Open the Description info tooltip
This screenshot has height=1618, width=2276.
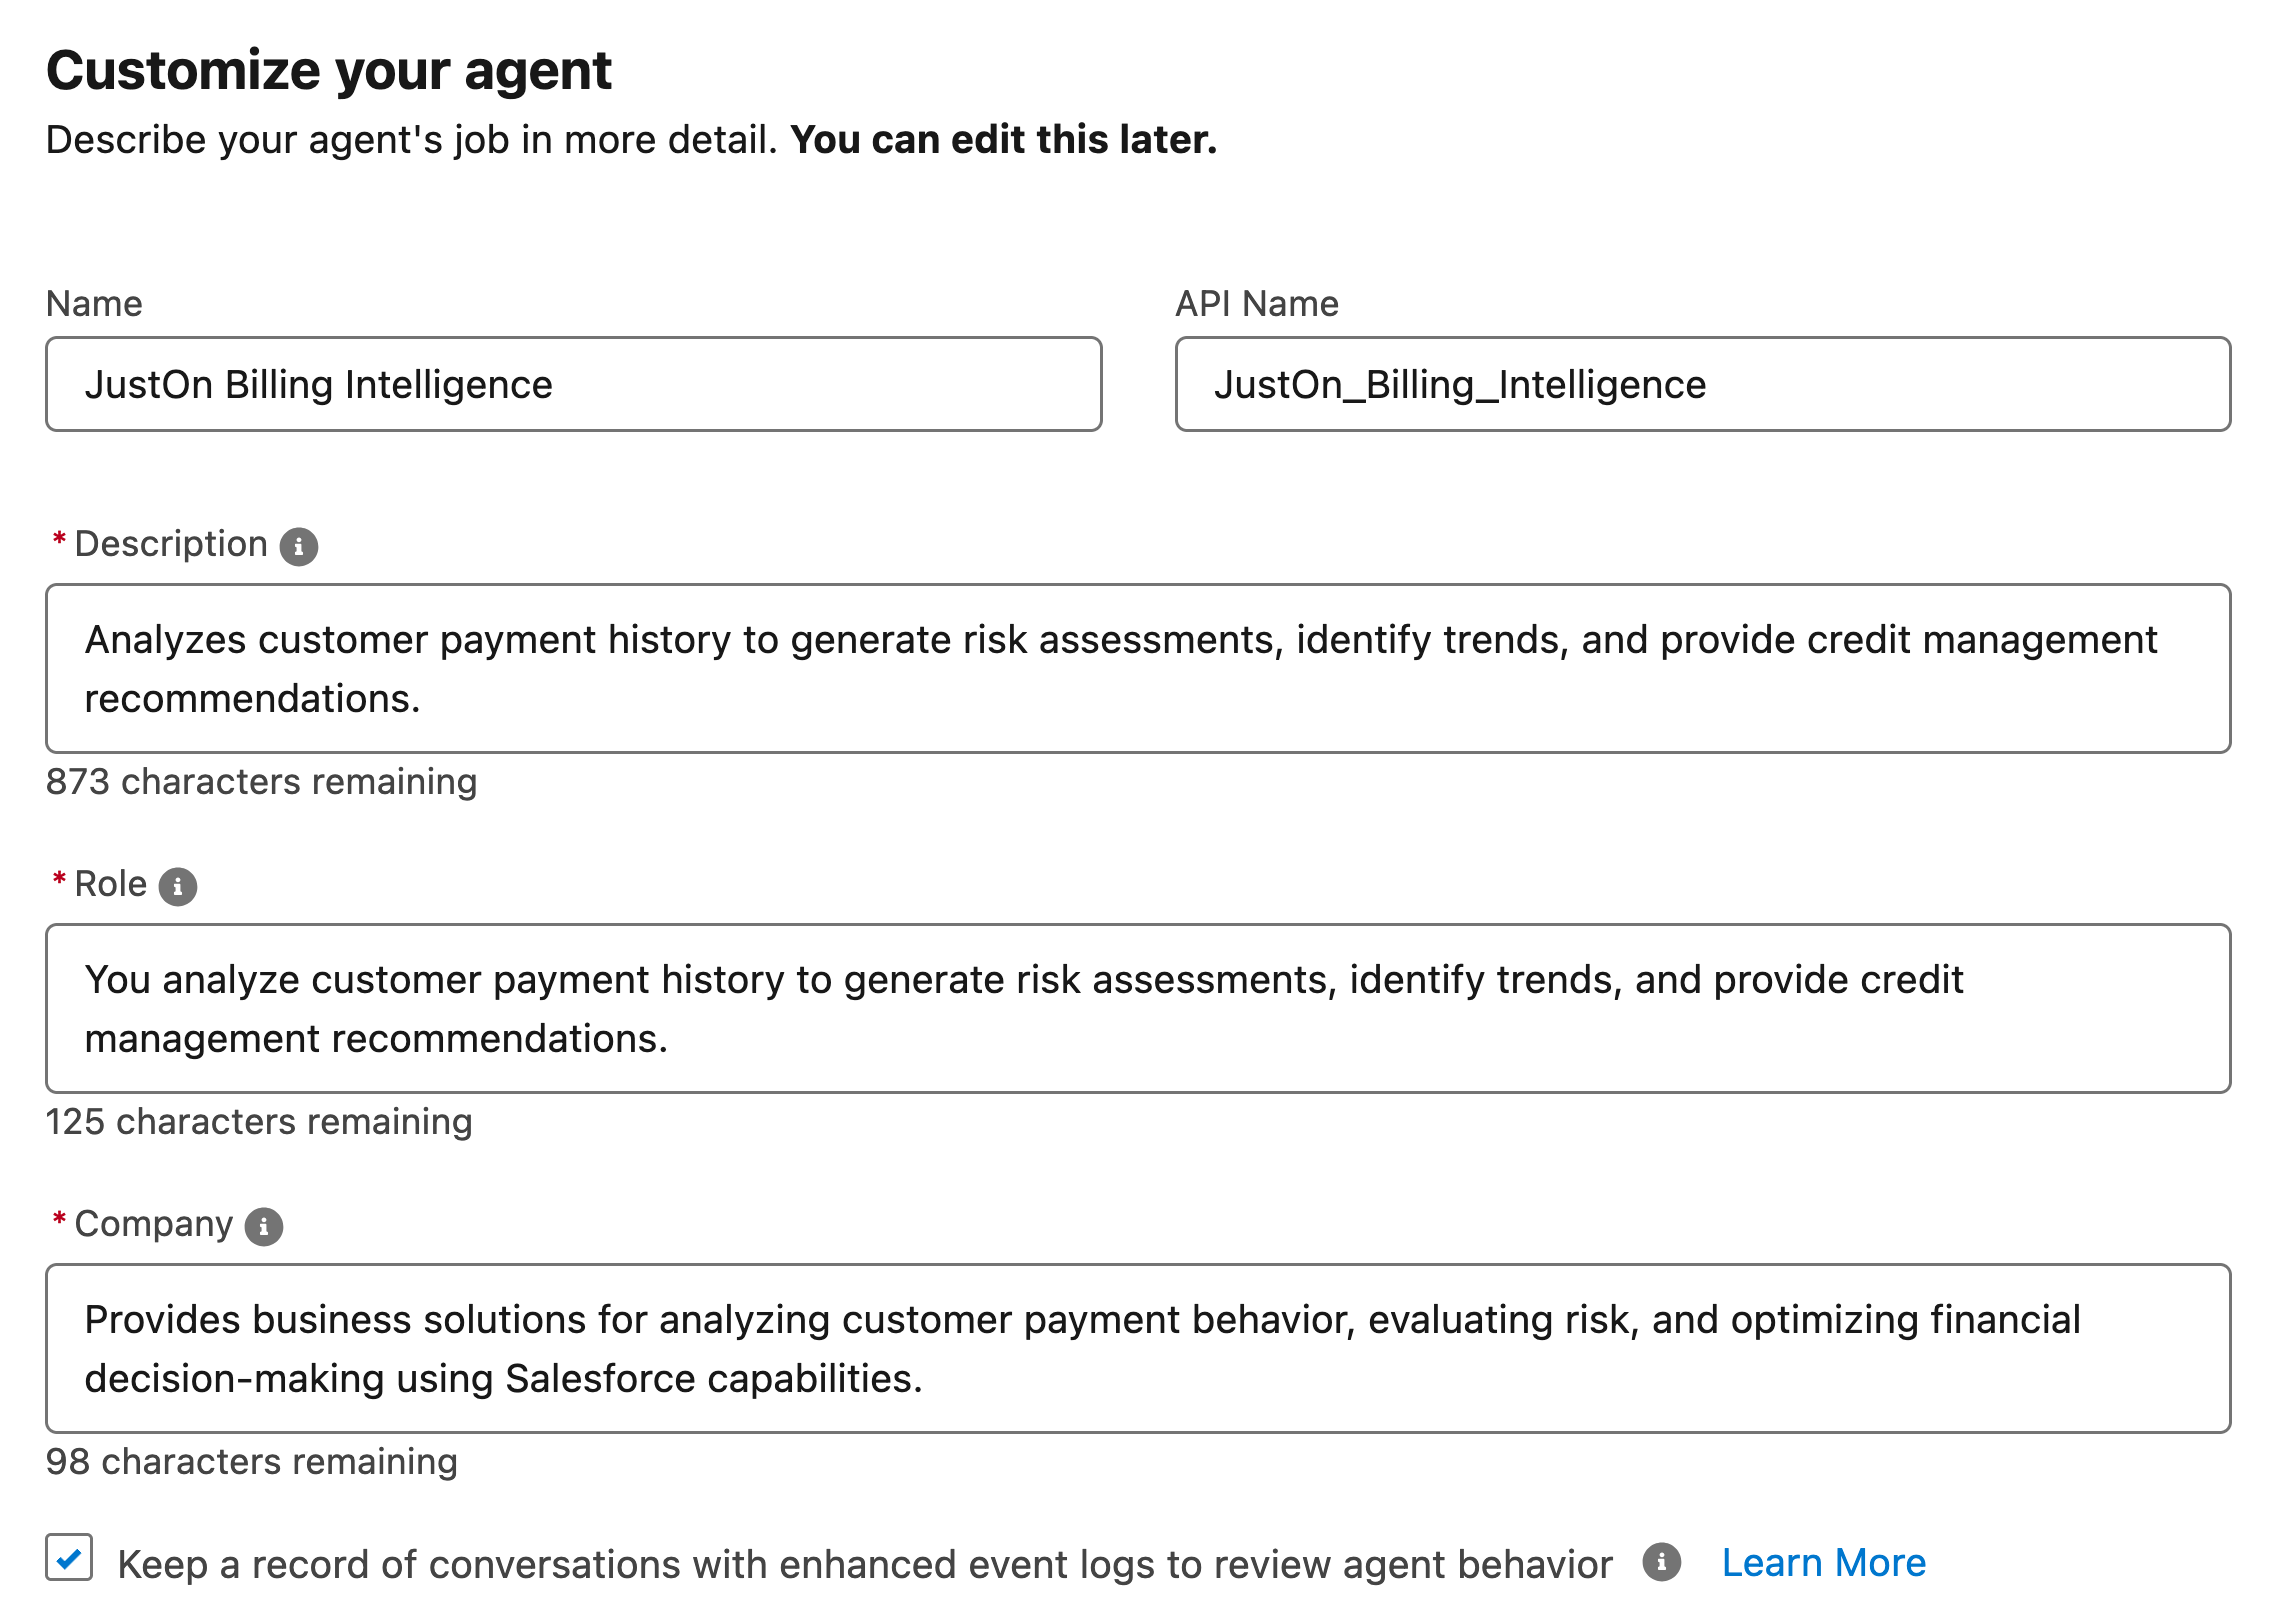point(299,545)
